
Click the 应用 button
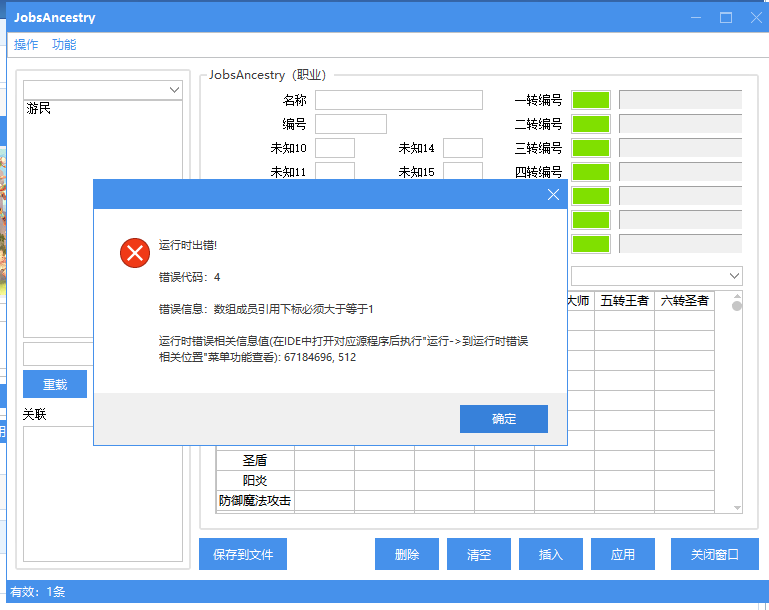(x=623, y=554)
